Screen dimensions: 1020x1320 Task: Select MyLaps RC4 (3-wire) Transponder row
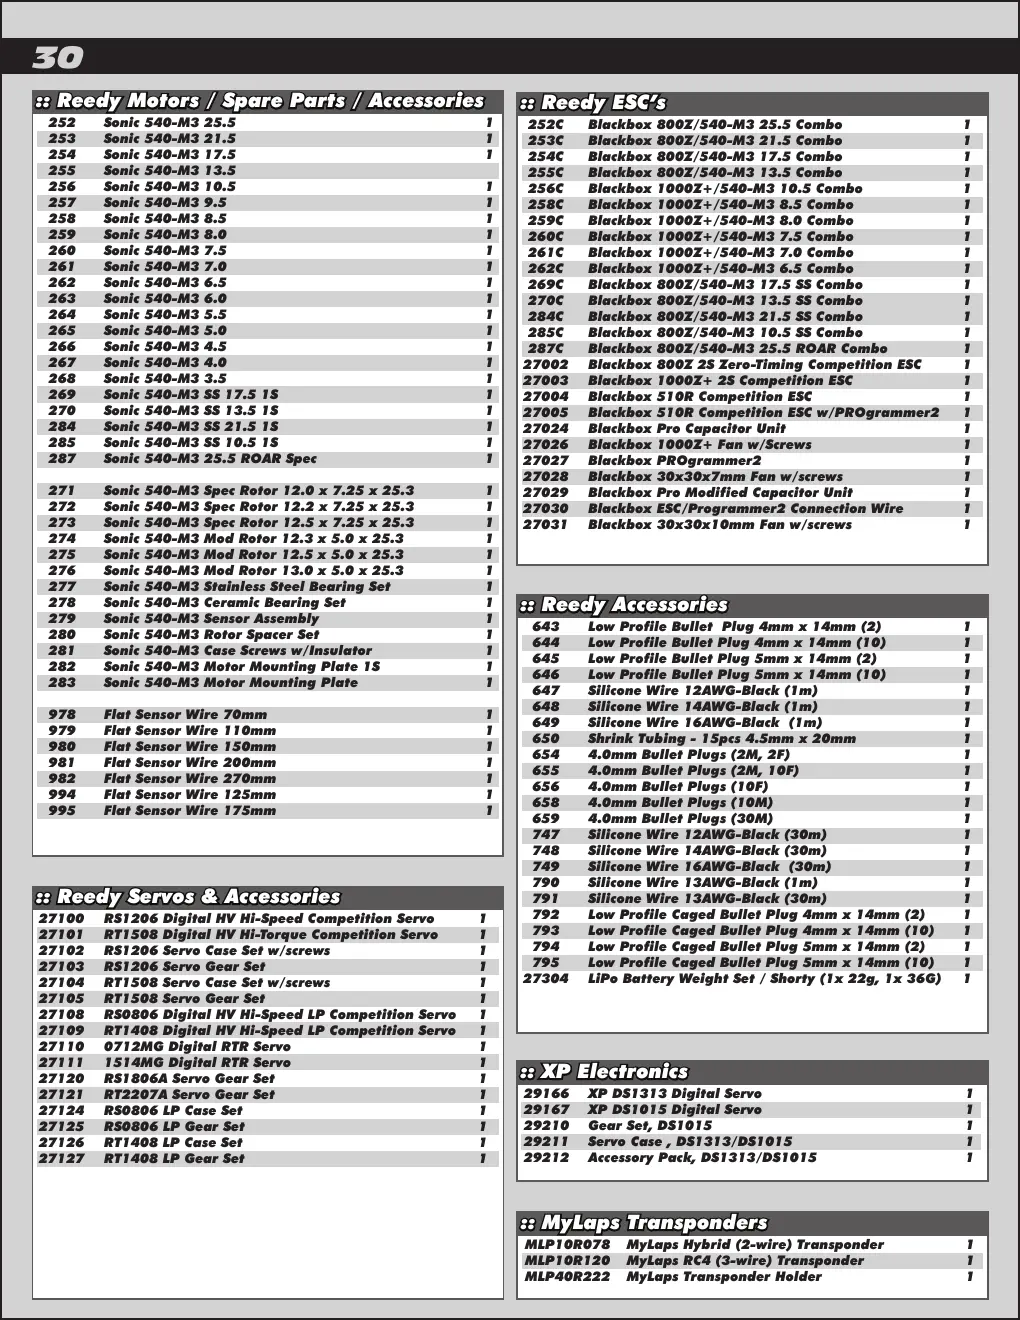coord(751,1261)
